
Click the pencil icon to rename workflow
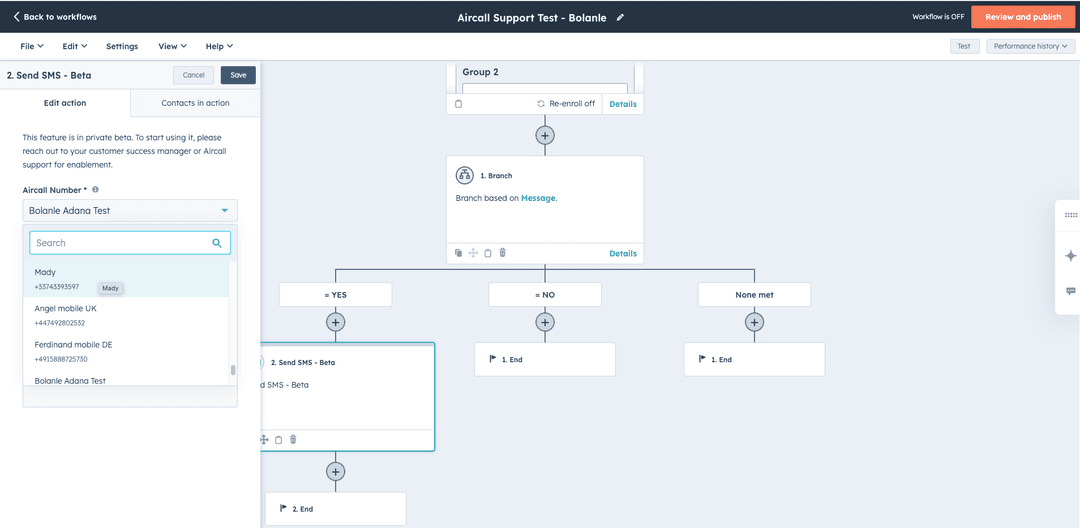(x=620, y=17)
